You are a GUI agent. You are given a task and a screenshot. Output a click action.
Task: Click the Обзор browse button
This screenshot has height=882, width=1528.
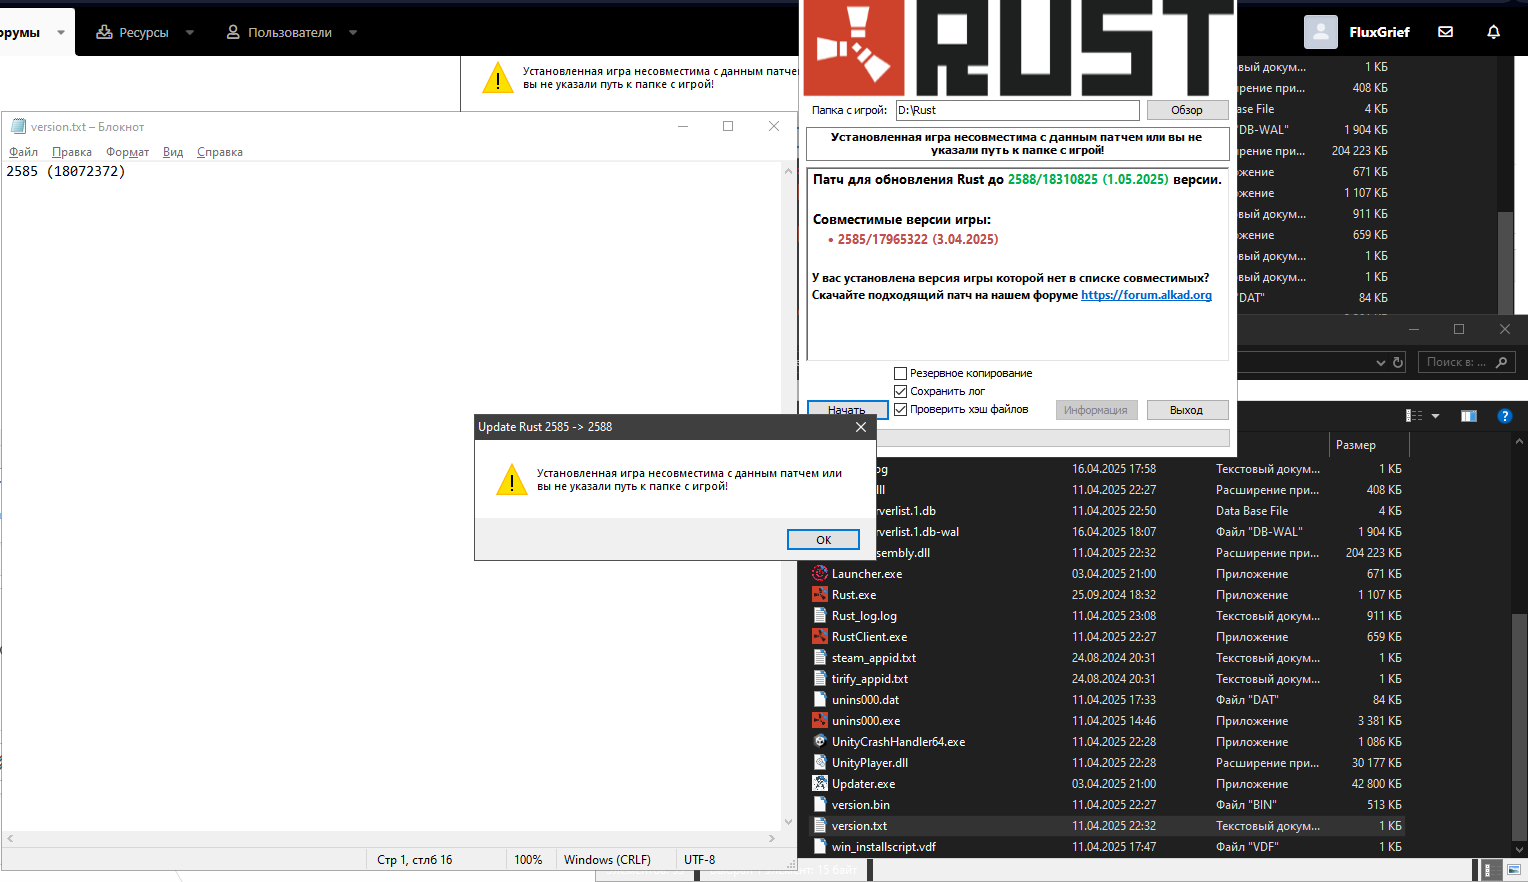(1187, 110)
